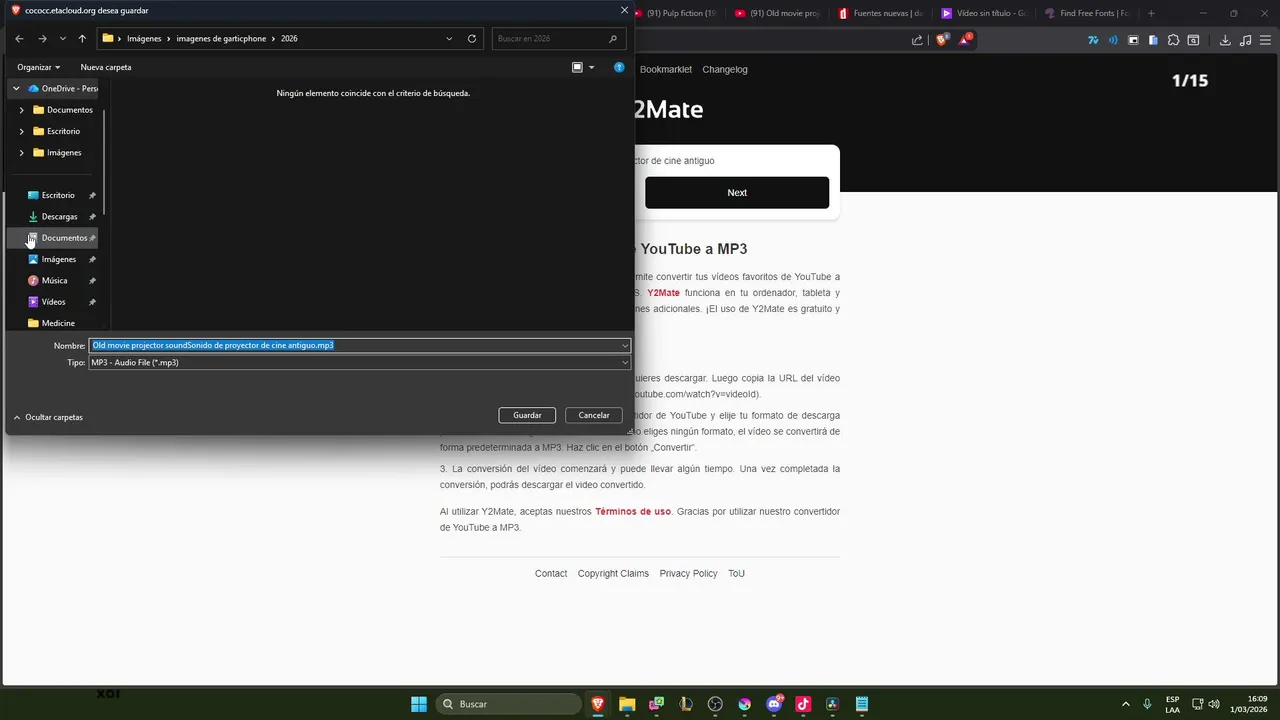Image resolution: width=1280 pixels, height=720 pixels.
Task: Go forward in the save dialog
Action: (42, 38)
